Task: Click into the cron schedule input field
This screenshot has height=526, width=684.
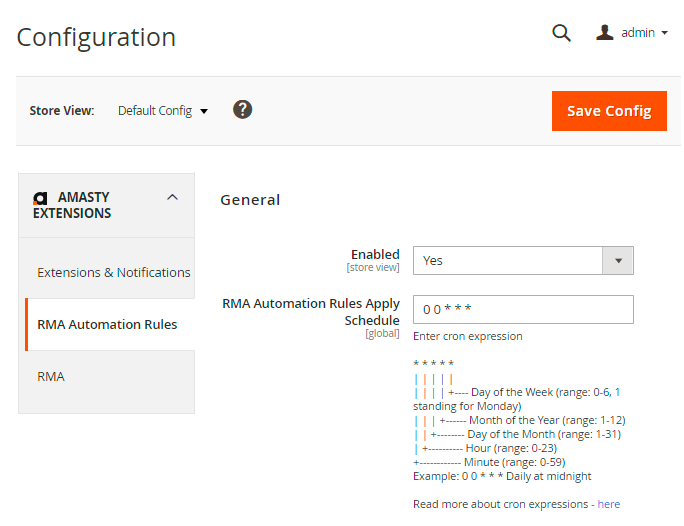Action: coord(523,310)
